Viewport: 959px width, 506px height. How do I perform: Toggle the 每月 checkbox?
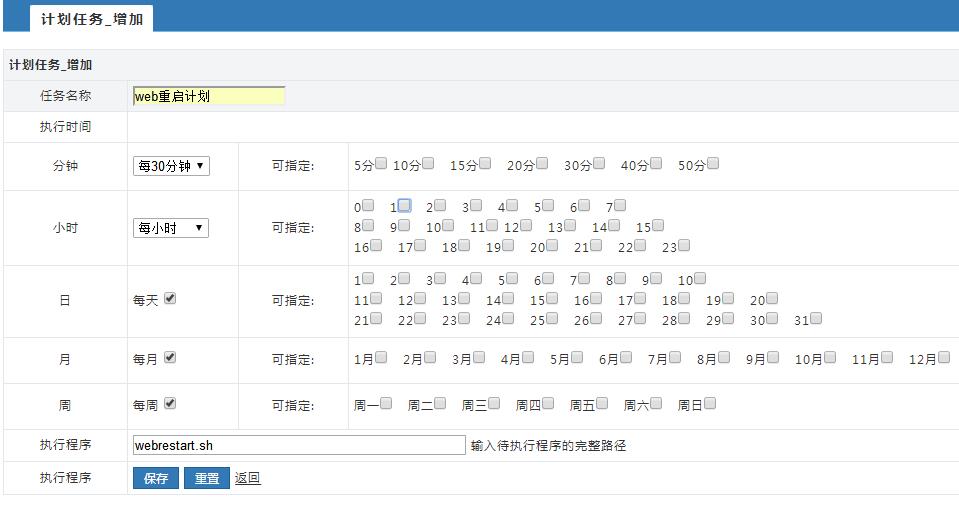coord(170,358)
